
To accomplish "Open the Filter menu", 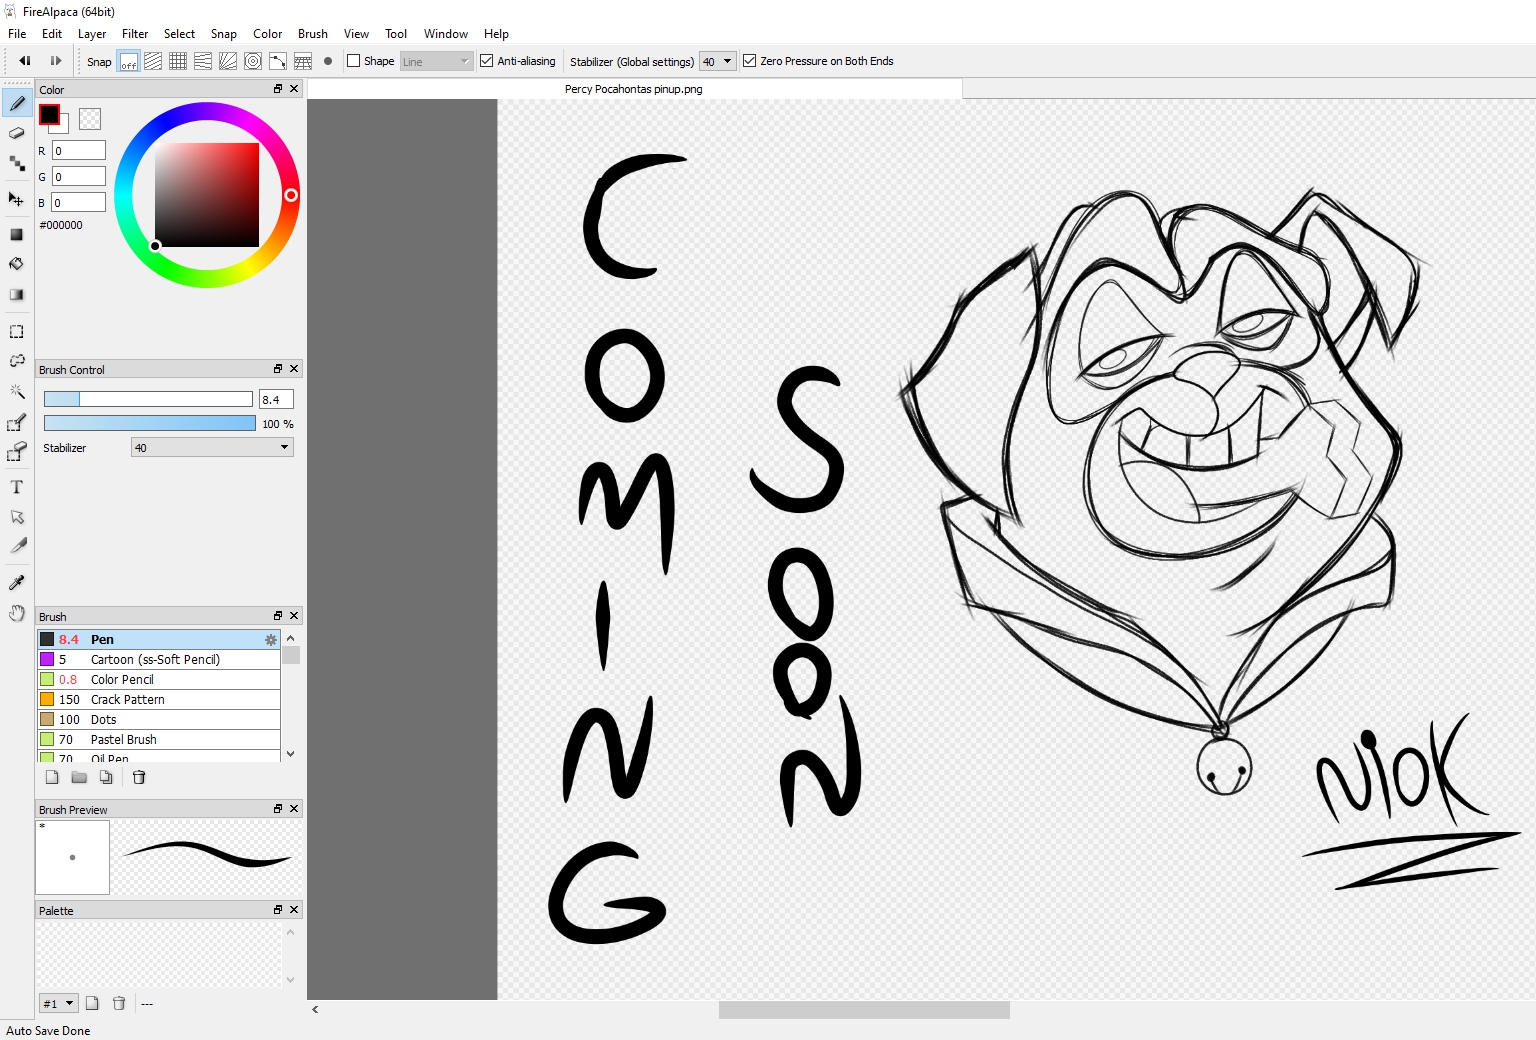I will pos(135,34).
